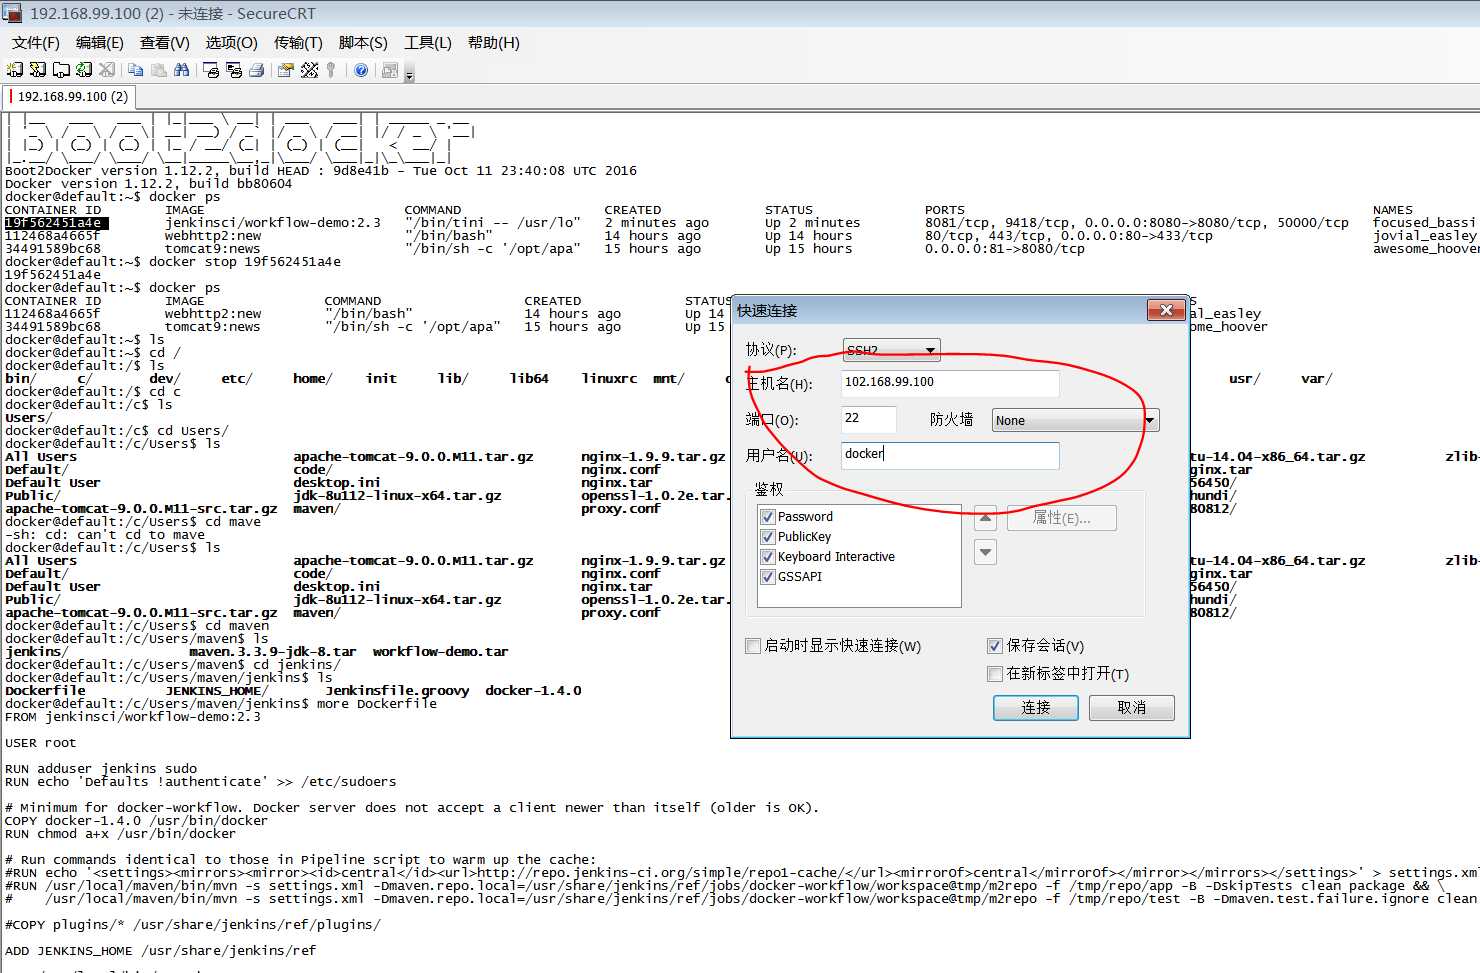Click the Disconnect toolbar icon
This screenshot has width=1480, height=973.
[x=107, y=70]
